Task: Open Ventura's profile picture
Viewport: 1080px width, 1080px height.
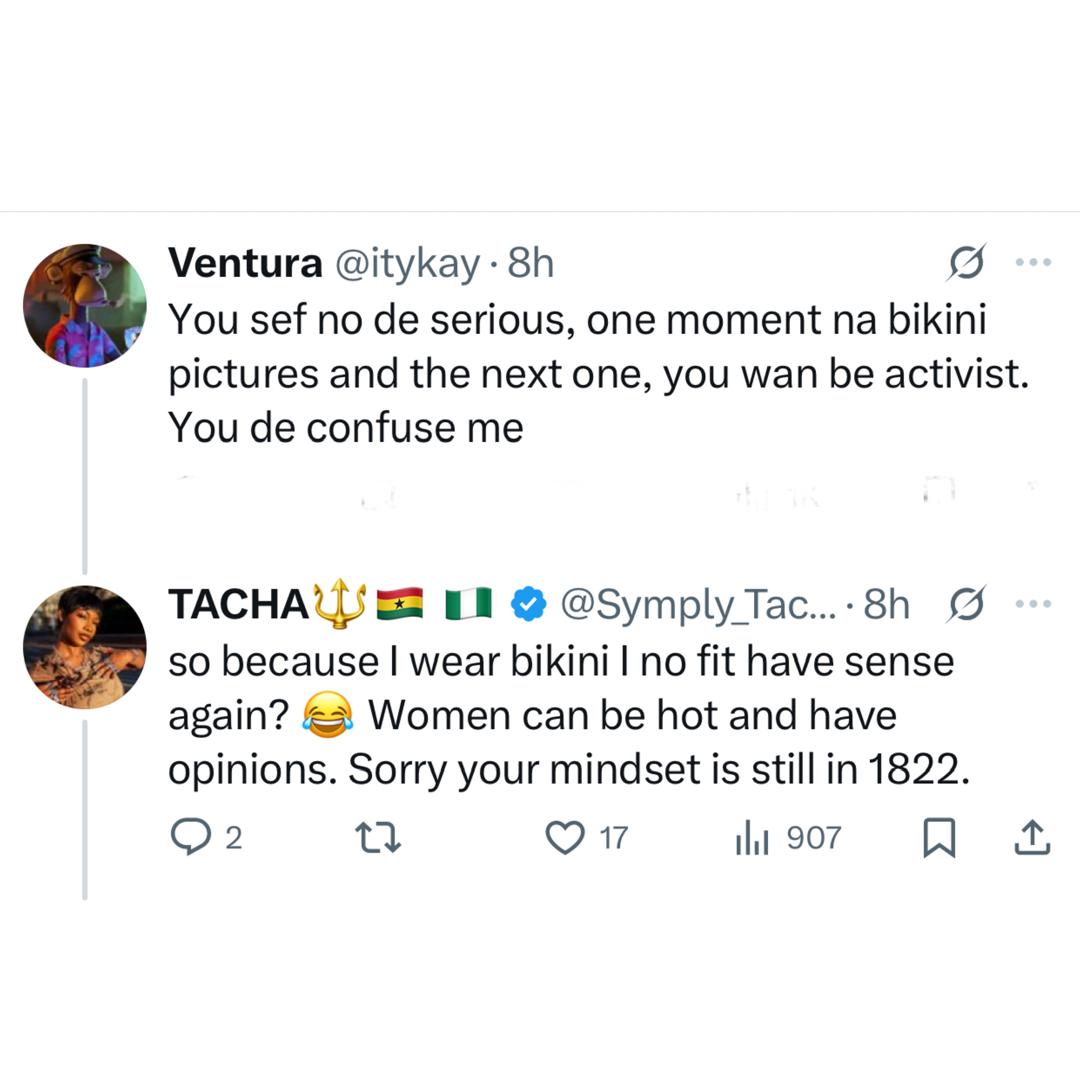Action: point(85,305)
